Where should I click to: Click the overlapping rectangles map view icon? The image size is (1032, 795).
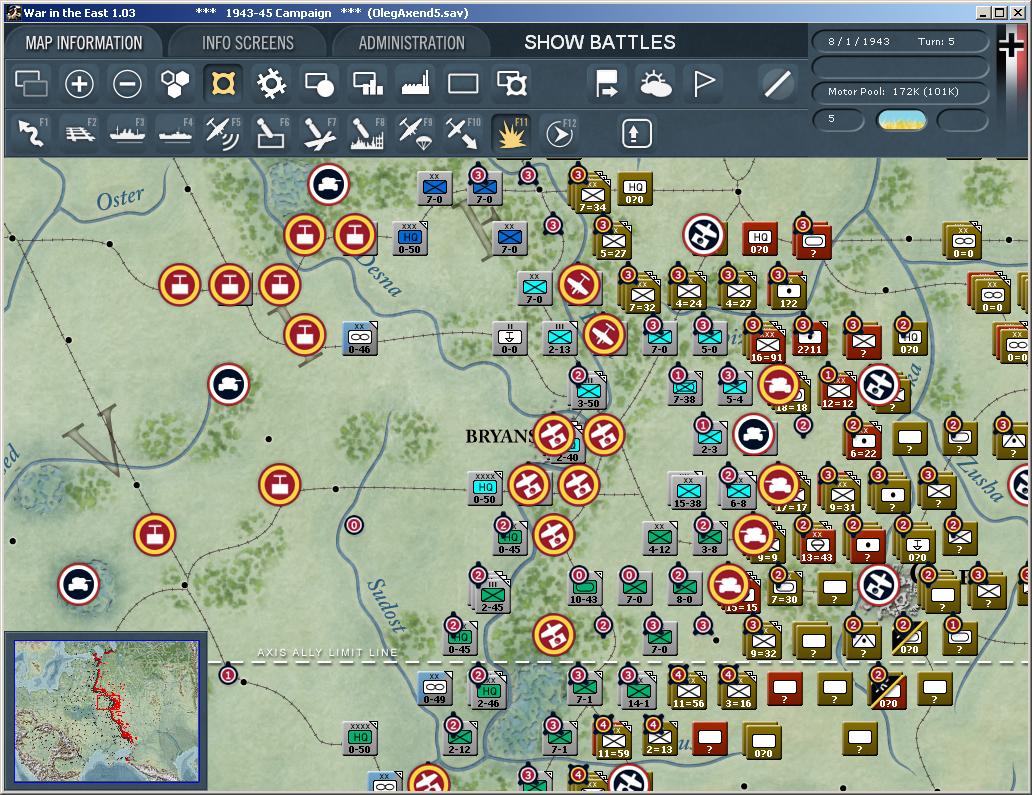tap(31, 84)
